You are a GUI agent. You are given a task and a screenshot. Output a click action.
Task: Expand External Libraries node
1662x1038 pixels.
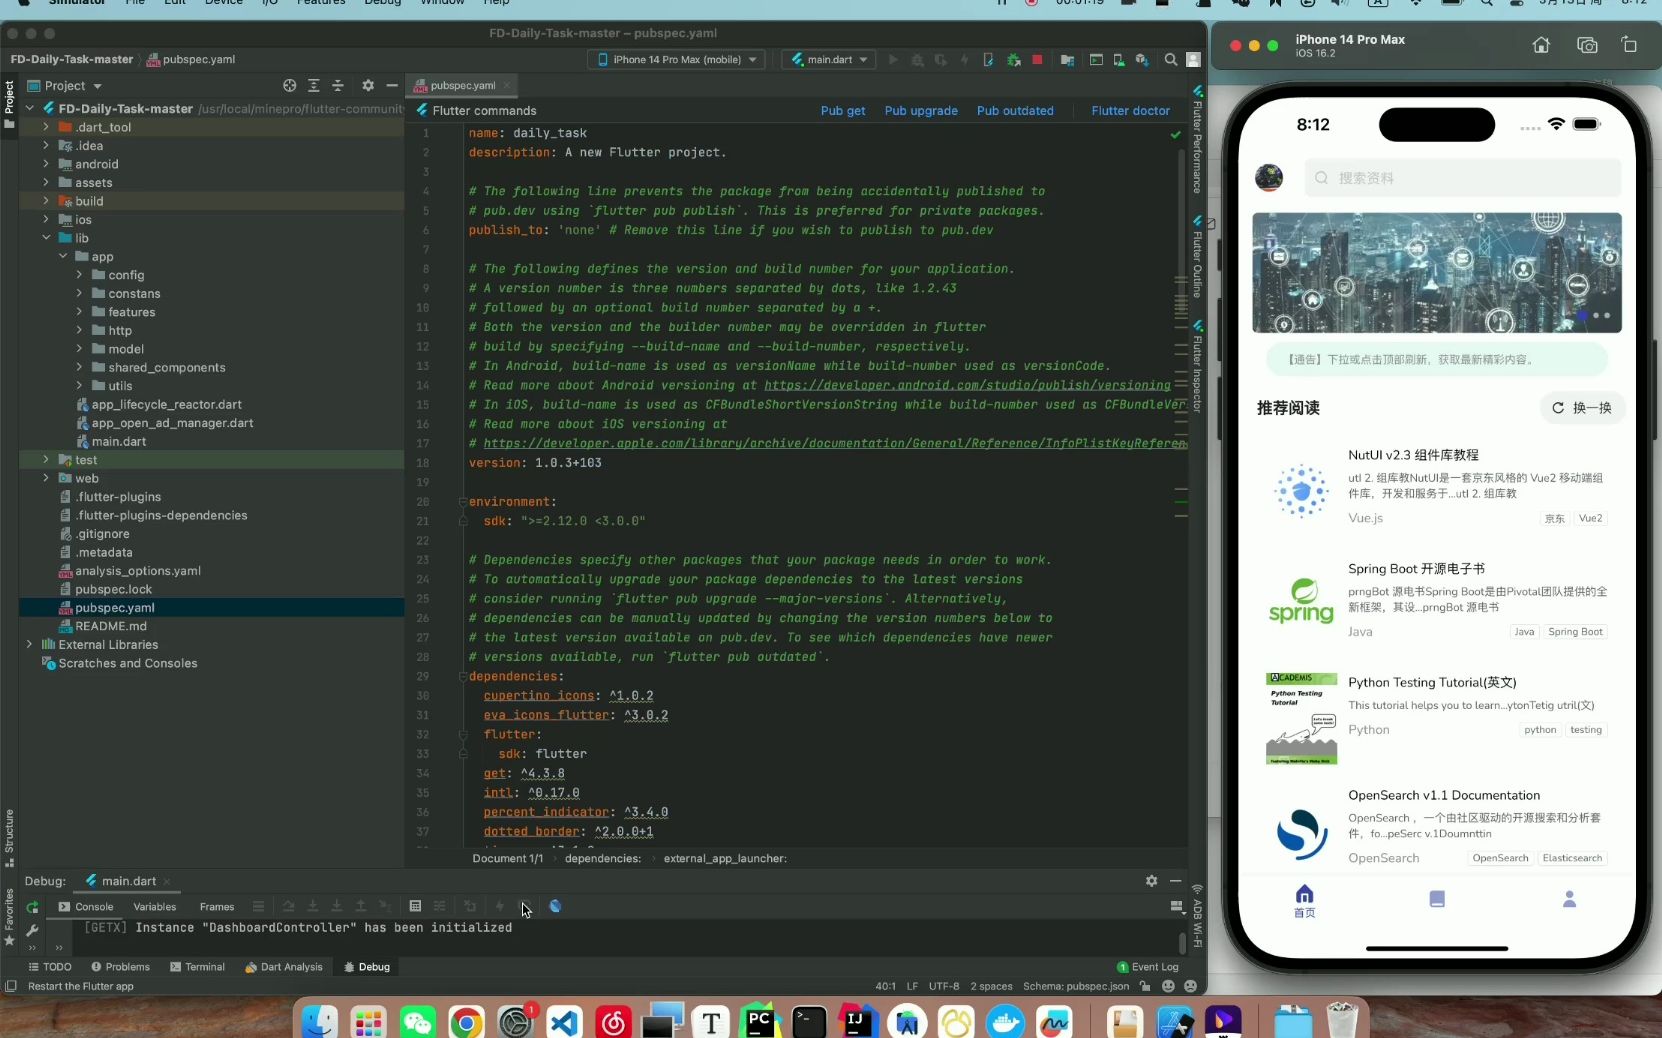point(29,645)
